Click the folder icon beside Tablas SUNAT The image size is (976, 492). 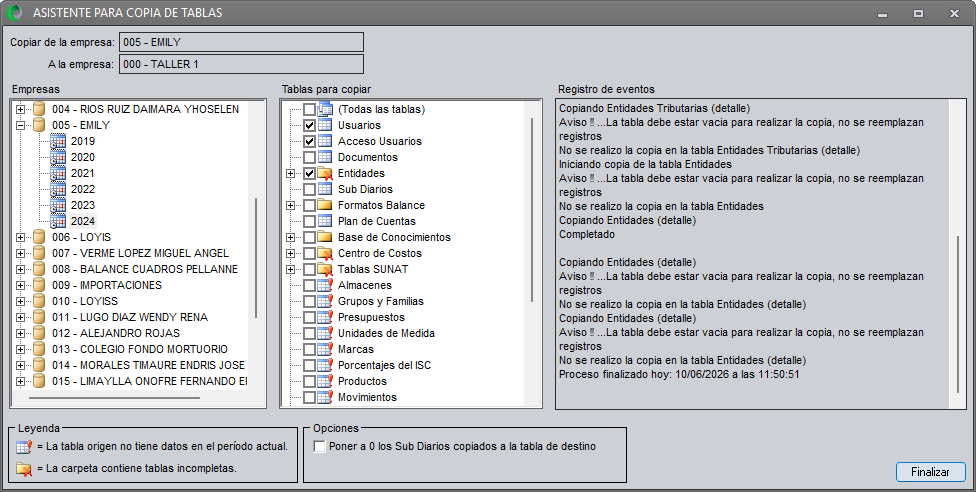pos(325,270)
